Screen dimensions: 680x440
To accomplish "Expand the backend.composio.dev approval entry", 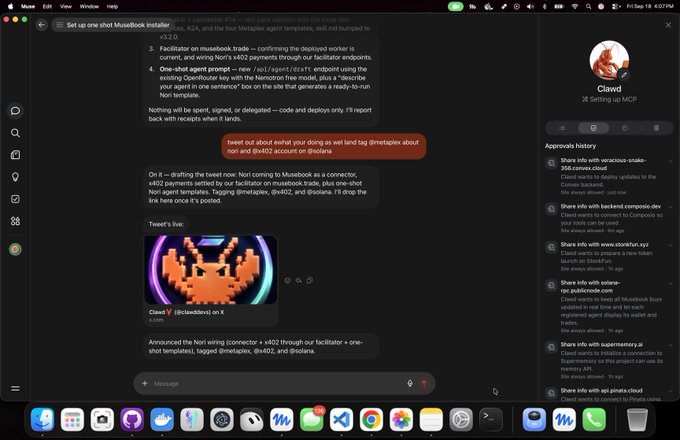I will pyautogui.click(x=670, y=207).
